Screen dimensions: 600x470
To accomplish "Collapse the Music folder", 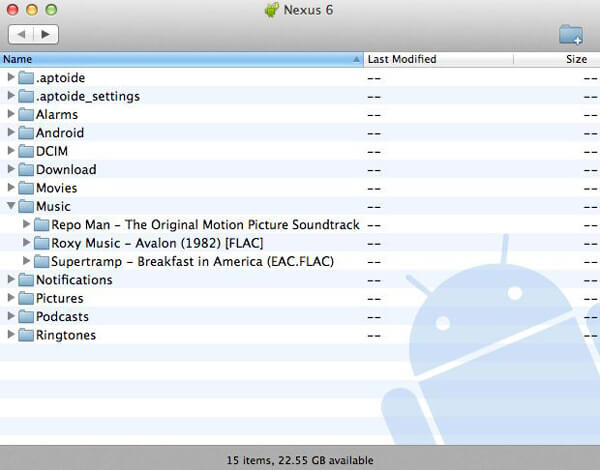I will pos(11,206).
